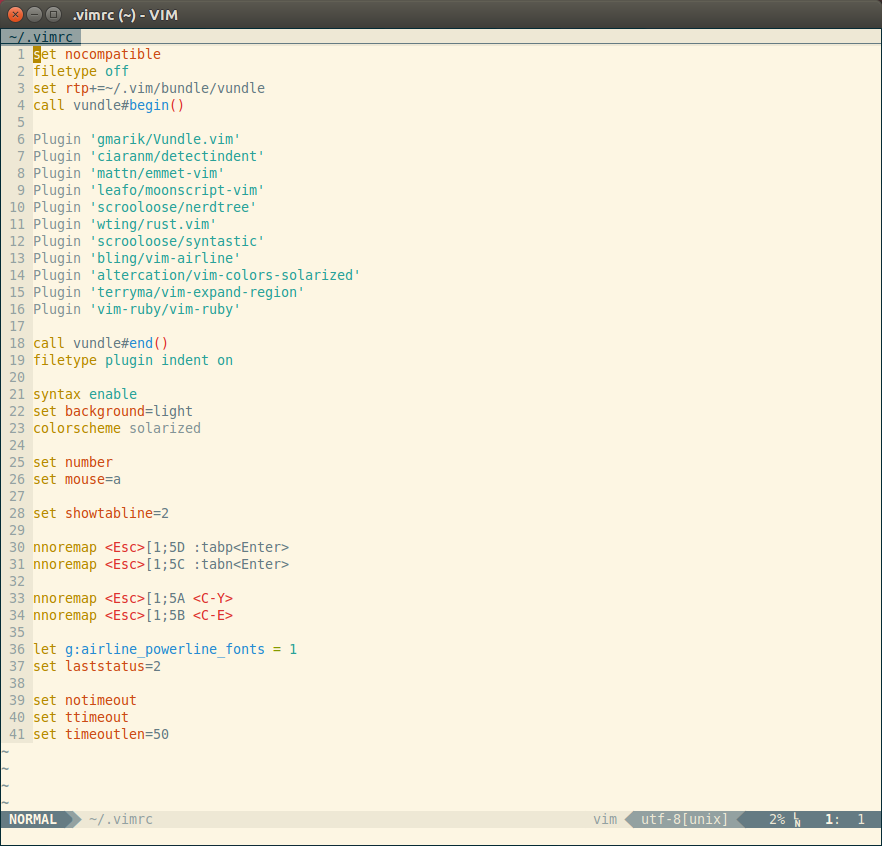
Task: Click the nnoremap line with :tabn<Enter>
Action: click(161, 564)
